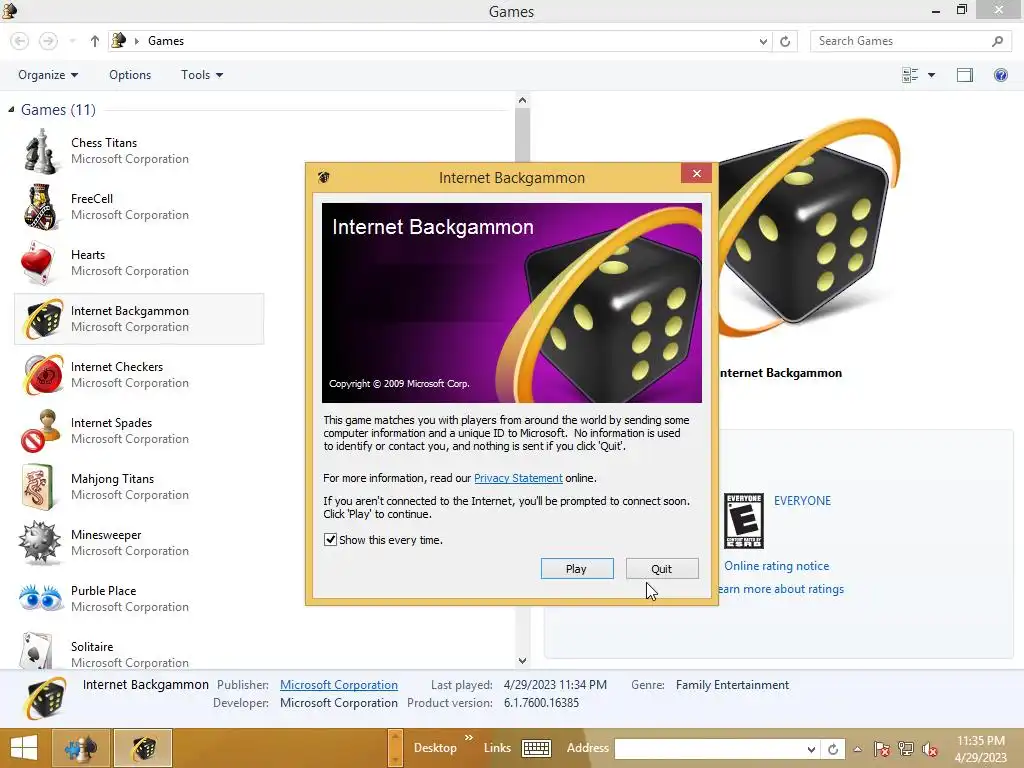Click the 'Family Entertainment' genre value

click(732, 685)
